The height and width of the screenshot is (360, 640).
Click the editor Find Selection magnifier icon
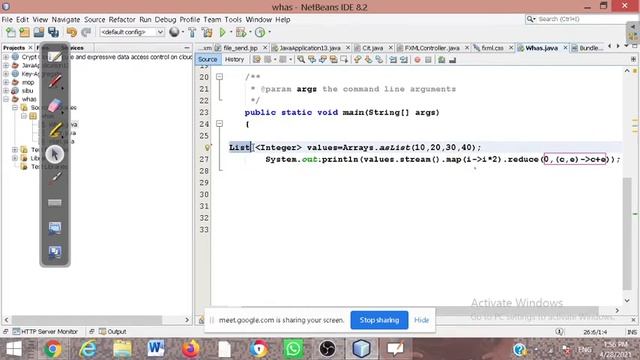click(x=301, y=60)
